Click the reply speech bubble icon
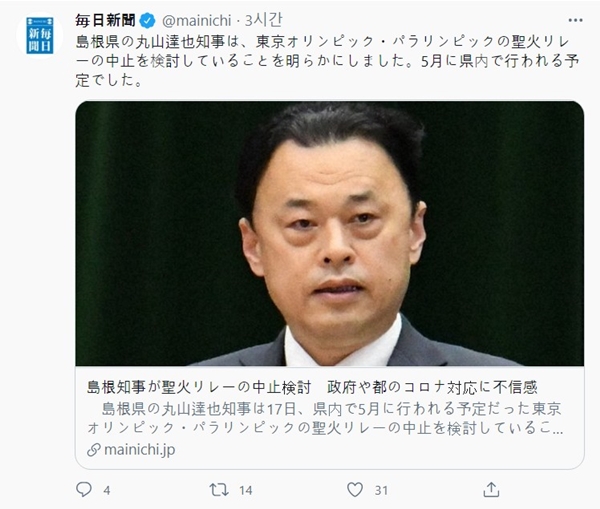Image resolution: width=600 pixels, height=509 pixels. [x=84, y=489]
